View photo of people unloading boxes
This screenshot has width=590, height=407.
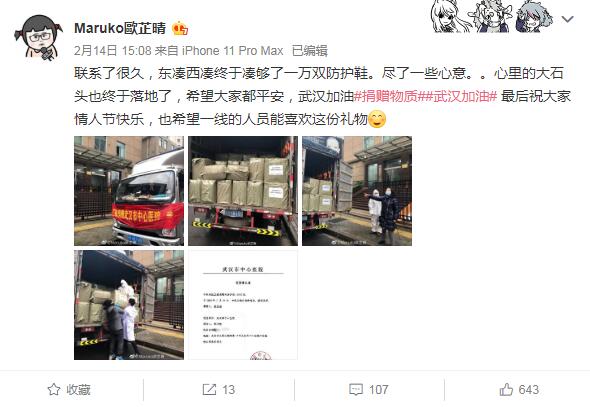(129, 305)
